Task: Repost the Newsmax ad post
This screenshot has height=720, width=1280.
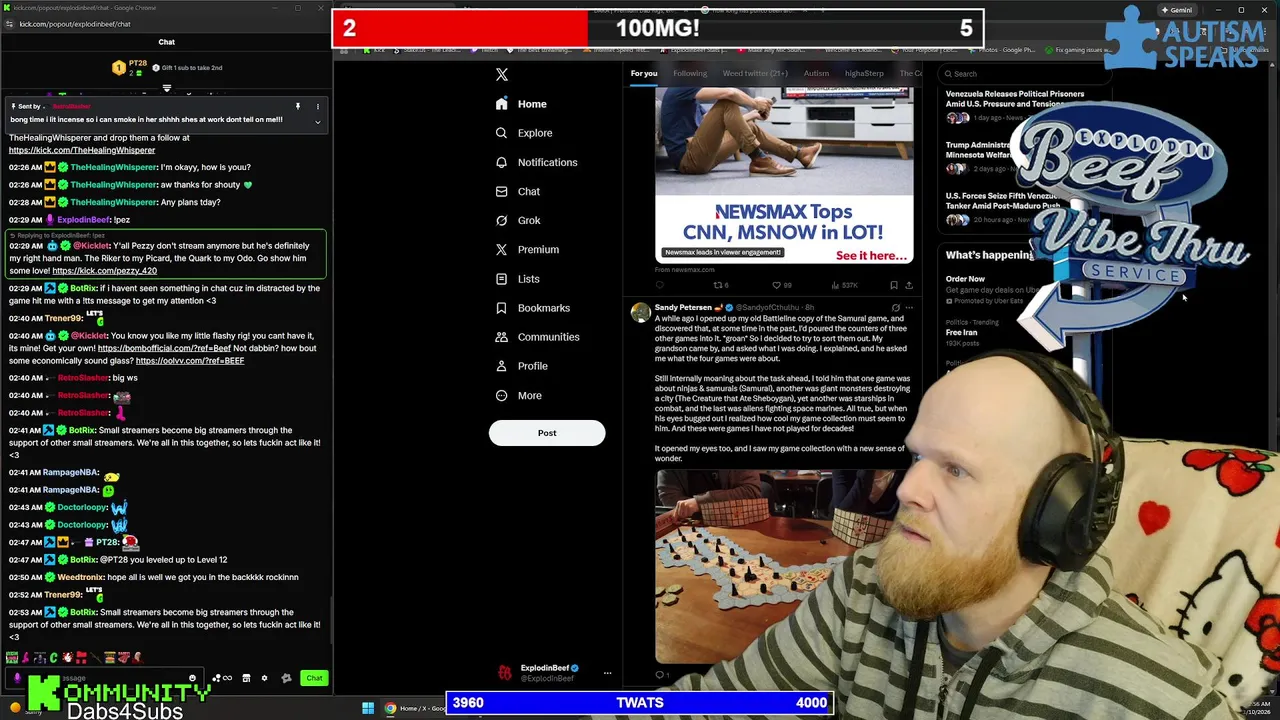Action: 719,285
